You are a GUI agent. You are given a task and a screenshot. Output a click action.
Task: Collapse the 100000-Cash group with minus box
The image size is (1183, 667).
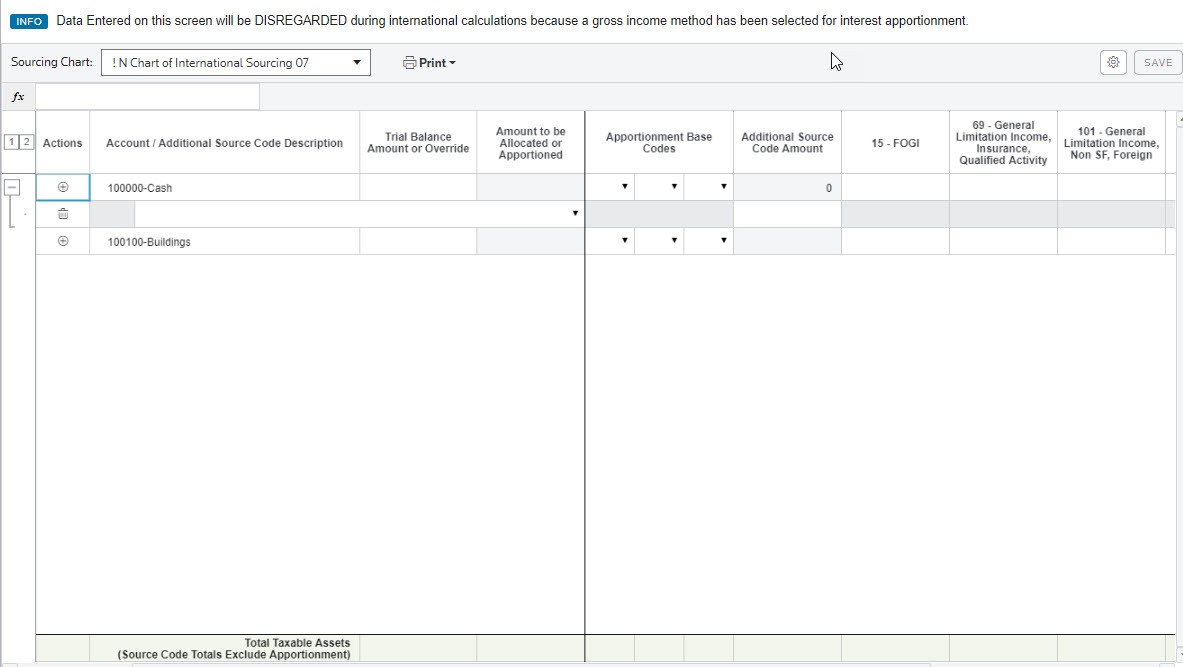(12, 187)
